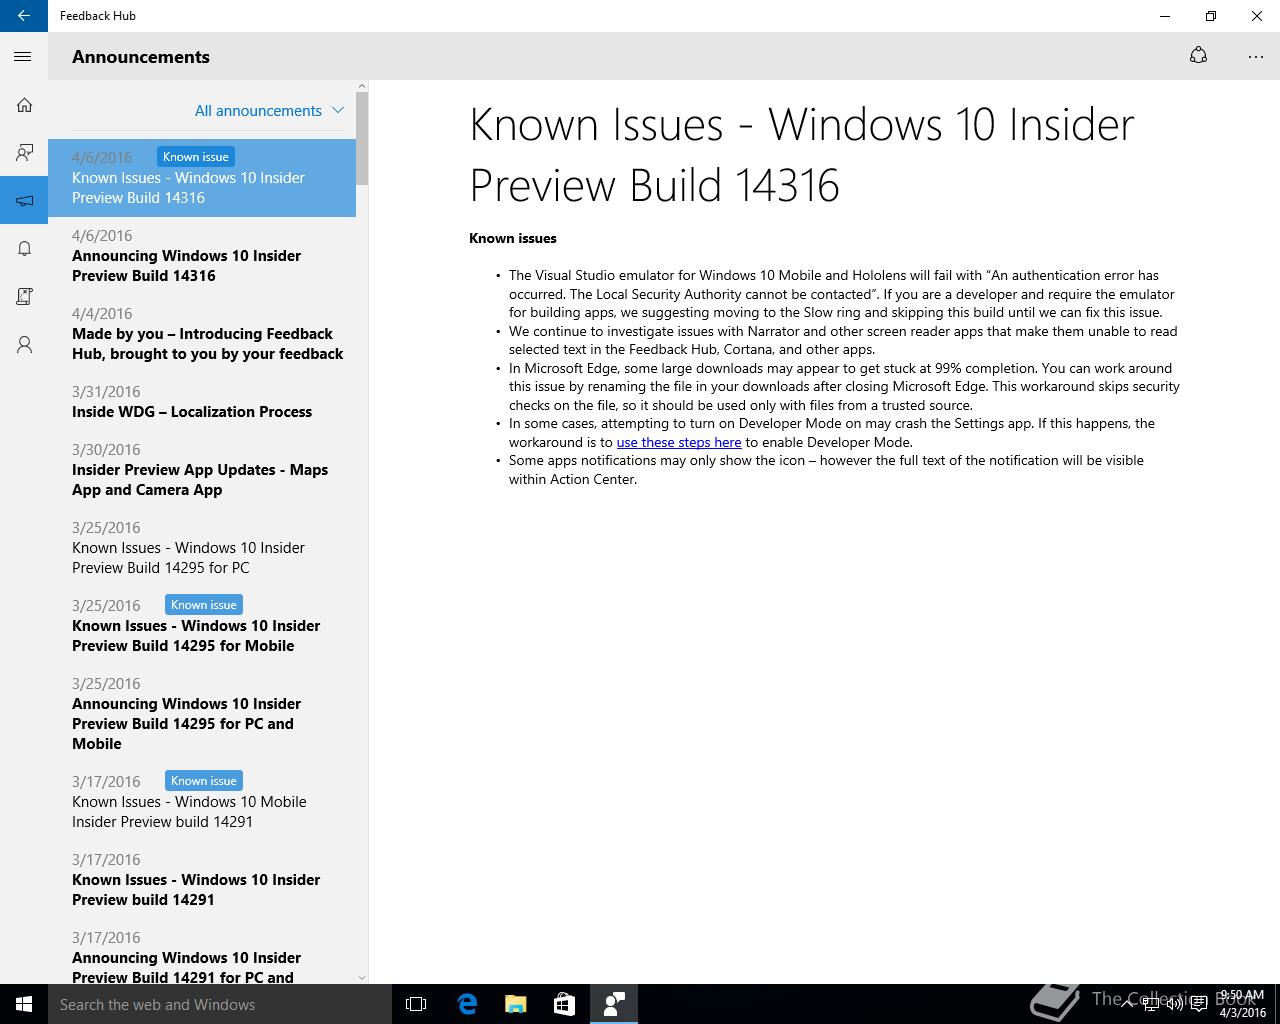Open File Explorer from the taskbar
The height and width of the screenshot is (1024, 1280).
pyautogui.click(x=516, y=1004)
